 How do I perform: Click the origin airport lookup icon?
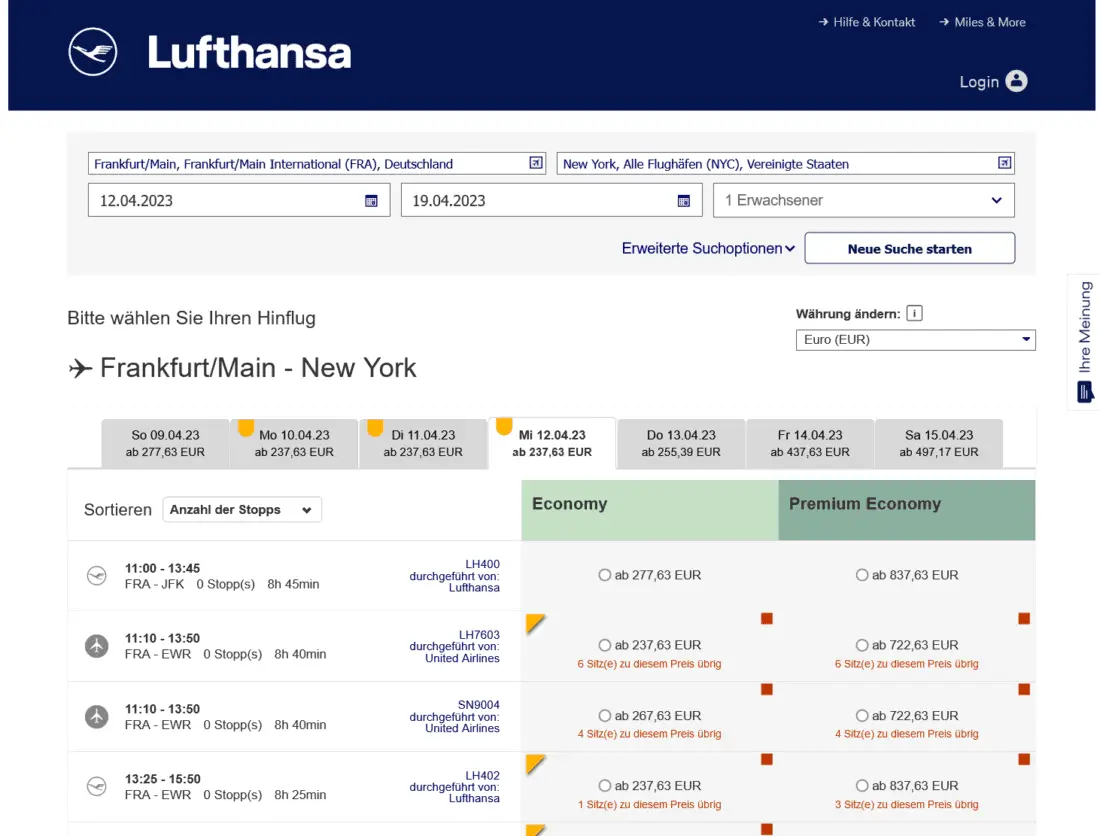(x=536, y=163)
